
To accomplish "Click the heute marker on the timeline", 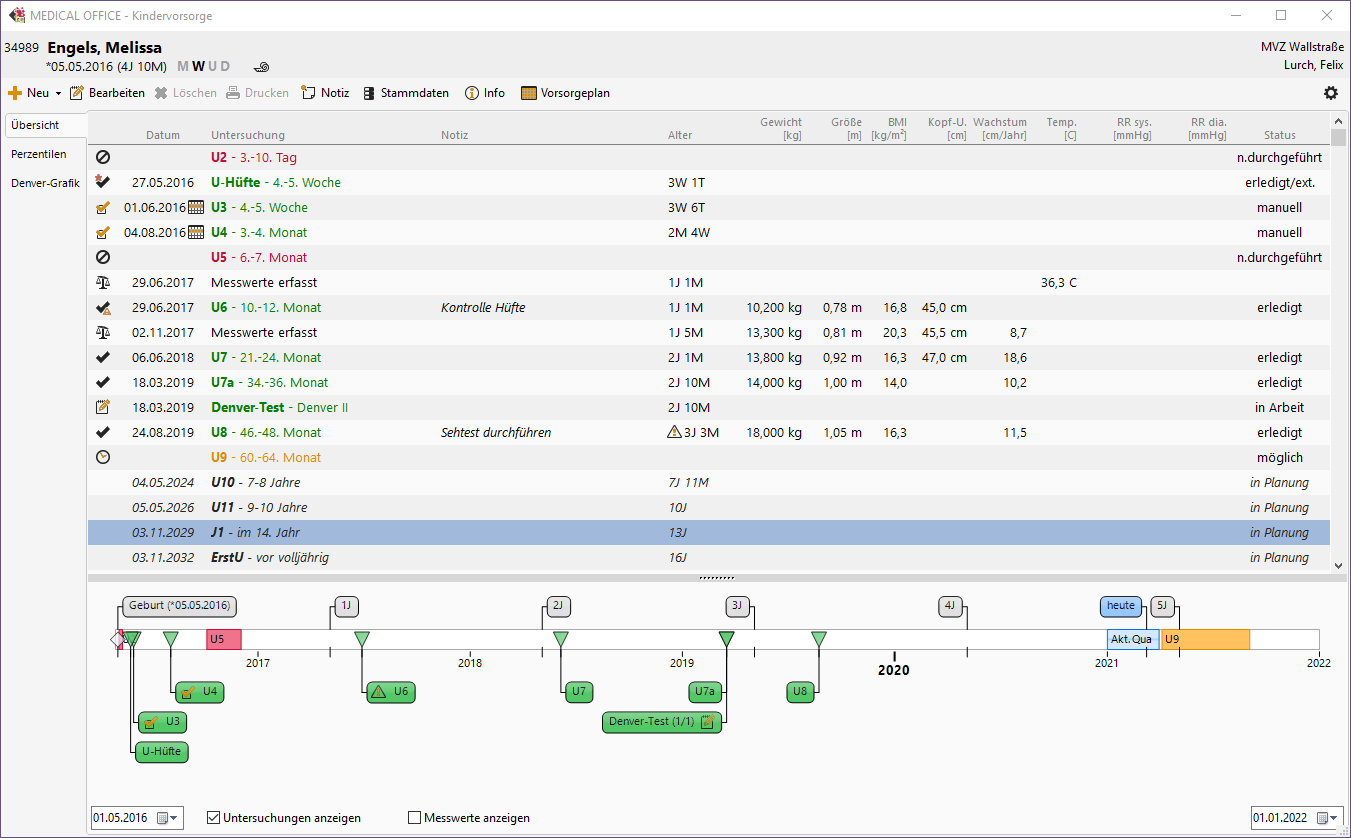I will click(1121, 605).
